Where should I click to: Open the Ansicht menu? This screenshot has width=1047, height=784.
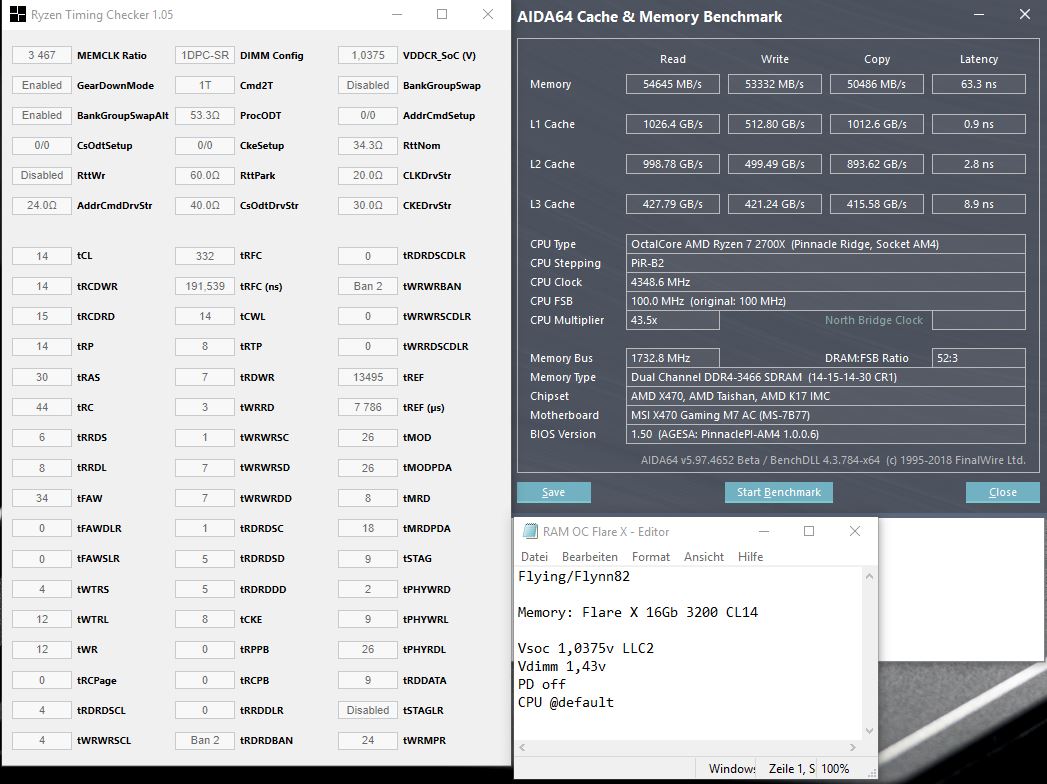tap(704, 557)
